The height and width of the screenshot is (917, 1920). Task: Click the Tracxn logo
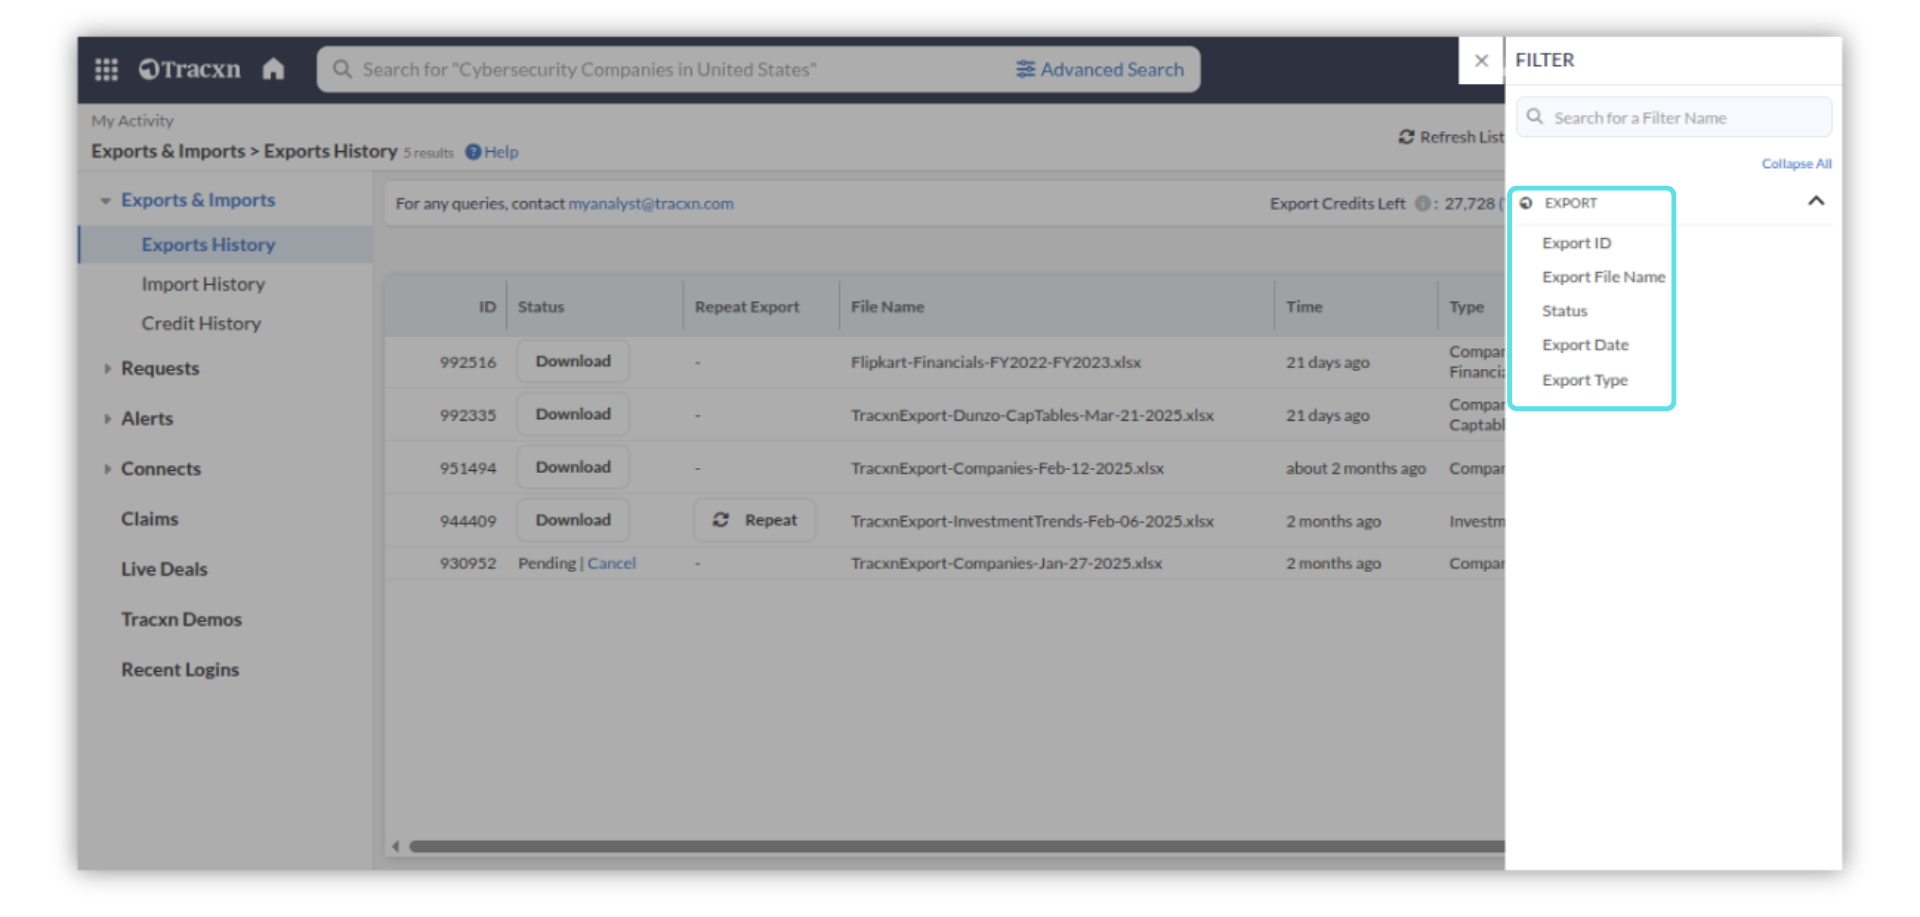(x=190, y=69)
